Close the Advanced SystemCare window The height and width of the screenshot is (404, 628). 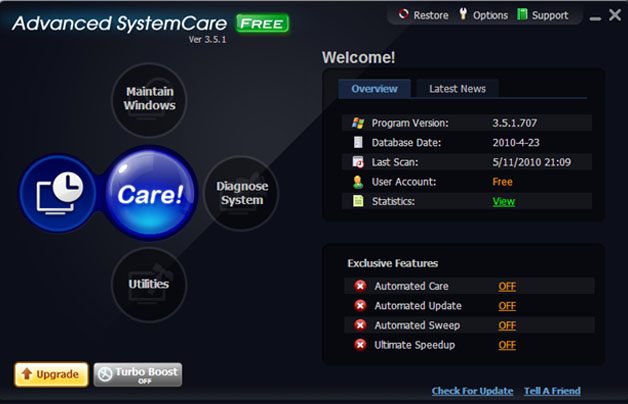point(615,15)
